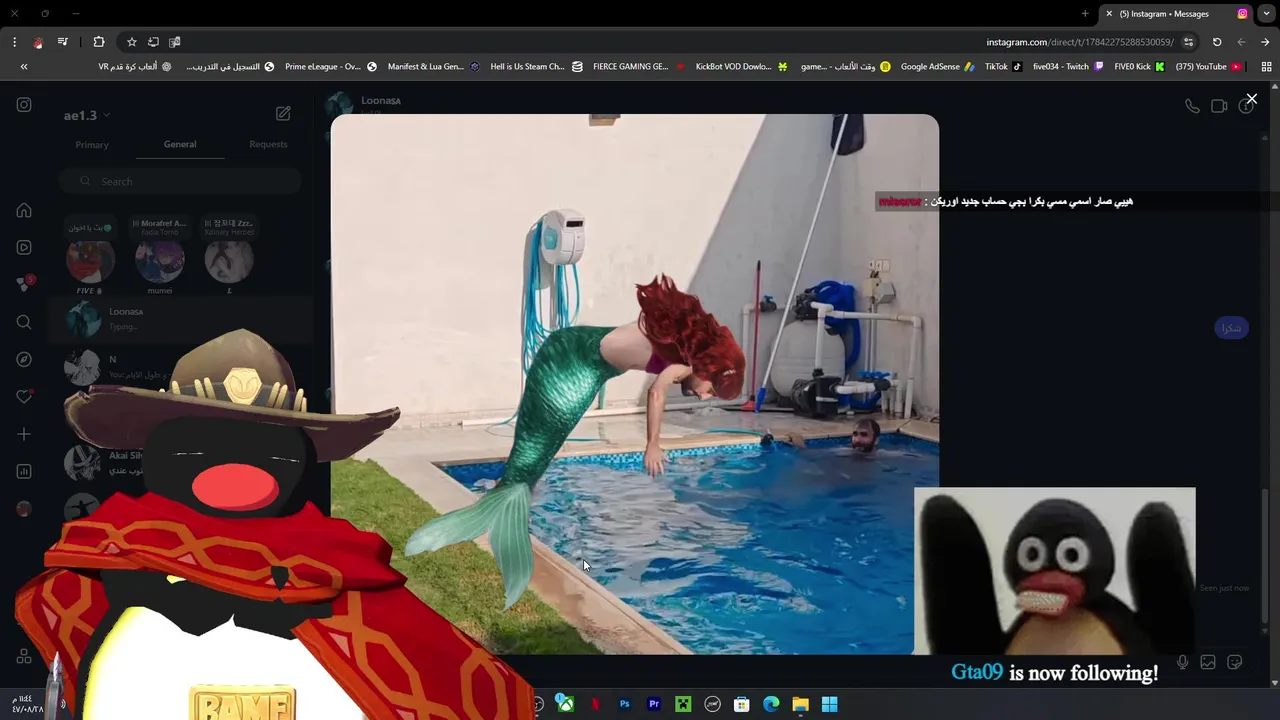Viewport: 1280px width, 720px height.
Task: Open the Xbox app from the taskbar
Action: (x=566, y=704)
